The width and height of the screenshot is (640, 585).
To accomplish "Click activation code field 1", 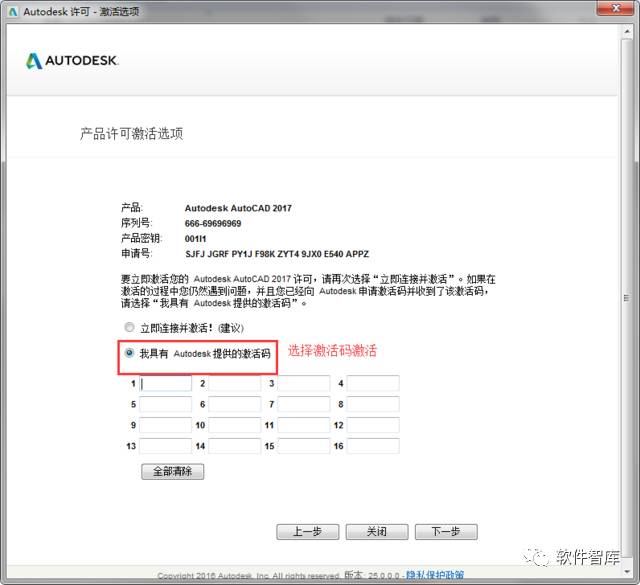I will coord(165,383).
